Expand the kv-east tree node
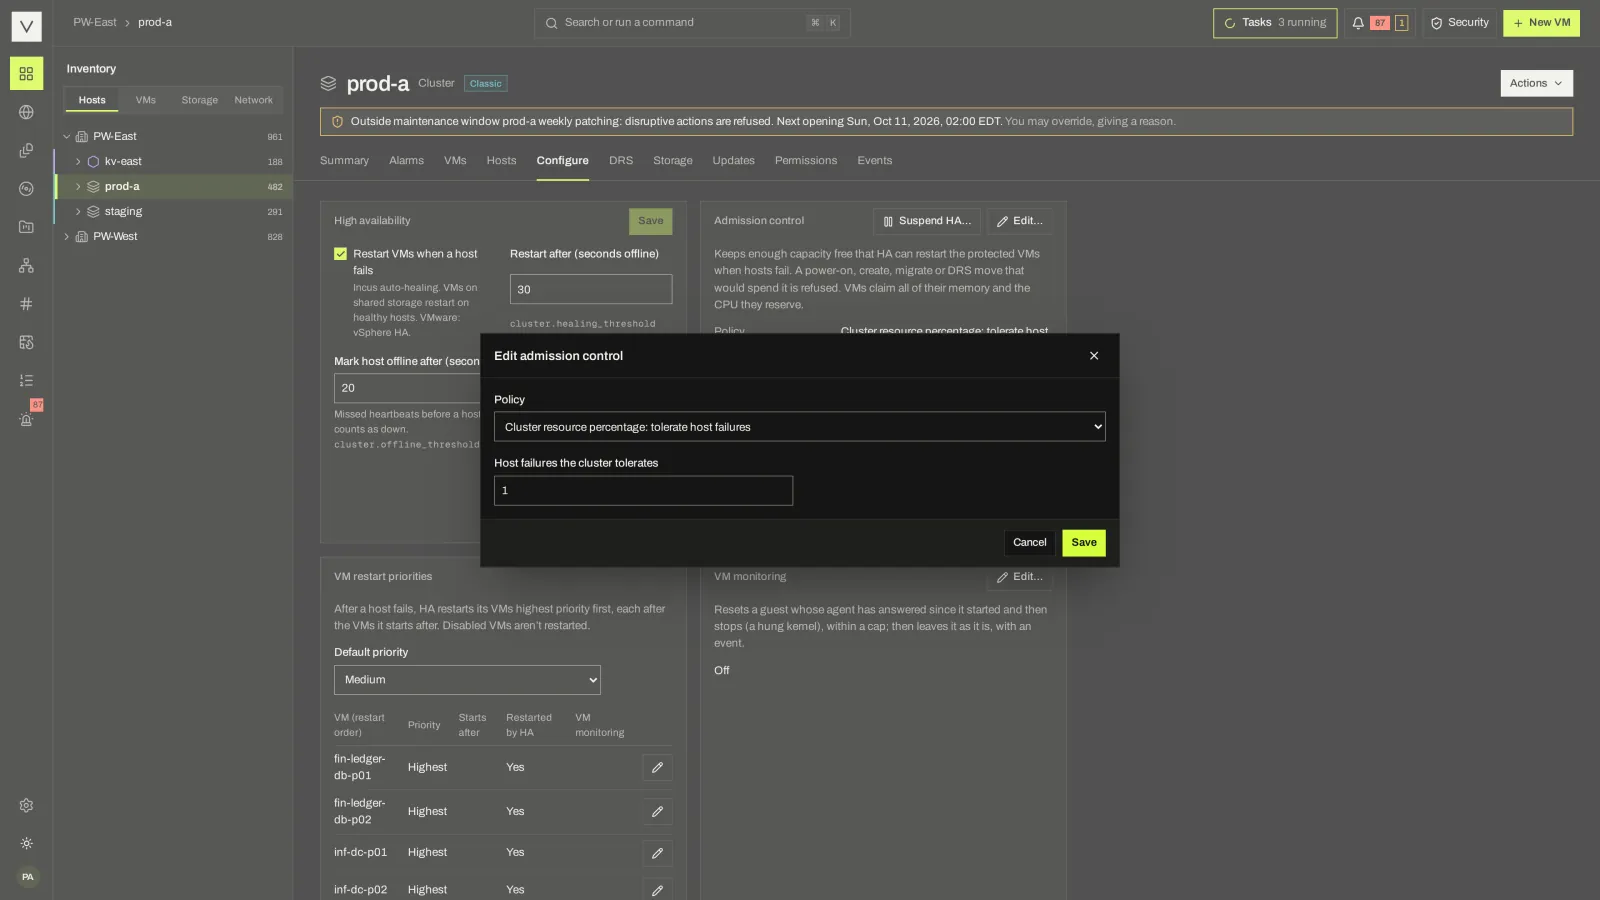Screen dimensions: 1600x900 point(78,161)
